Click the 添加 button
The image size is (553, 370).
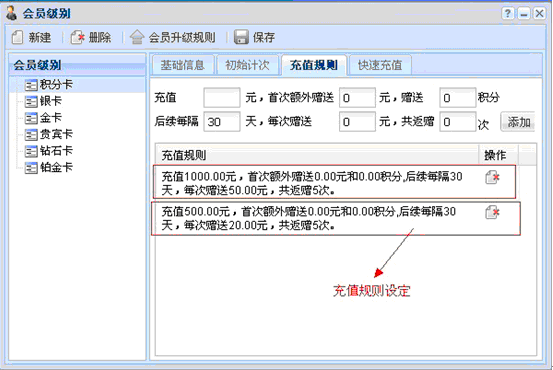point(518,122)
